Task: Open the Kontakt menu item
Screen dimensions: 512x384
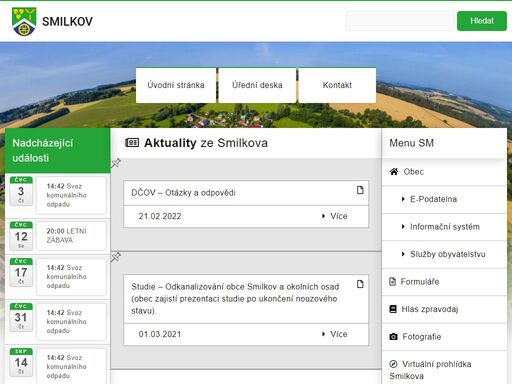Action: (x=337, y=85)
